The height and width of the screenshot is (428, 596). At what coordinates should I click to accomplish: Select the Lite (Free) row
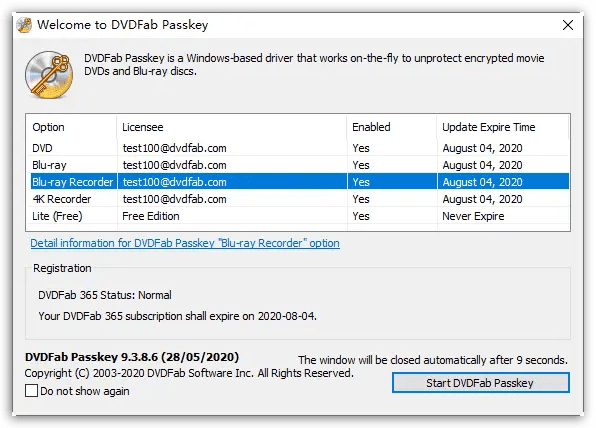[298, 216]
